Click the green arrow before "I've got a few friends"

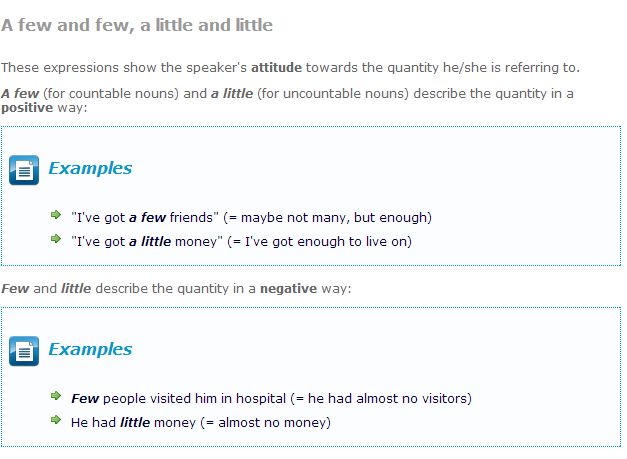coord(56,216)
